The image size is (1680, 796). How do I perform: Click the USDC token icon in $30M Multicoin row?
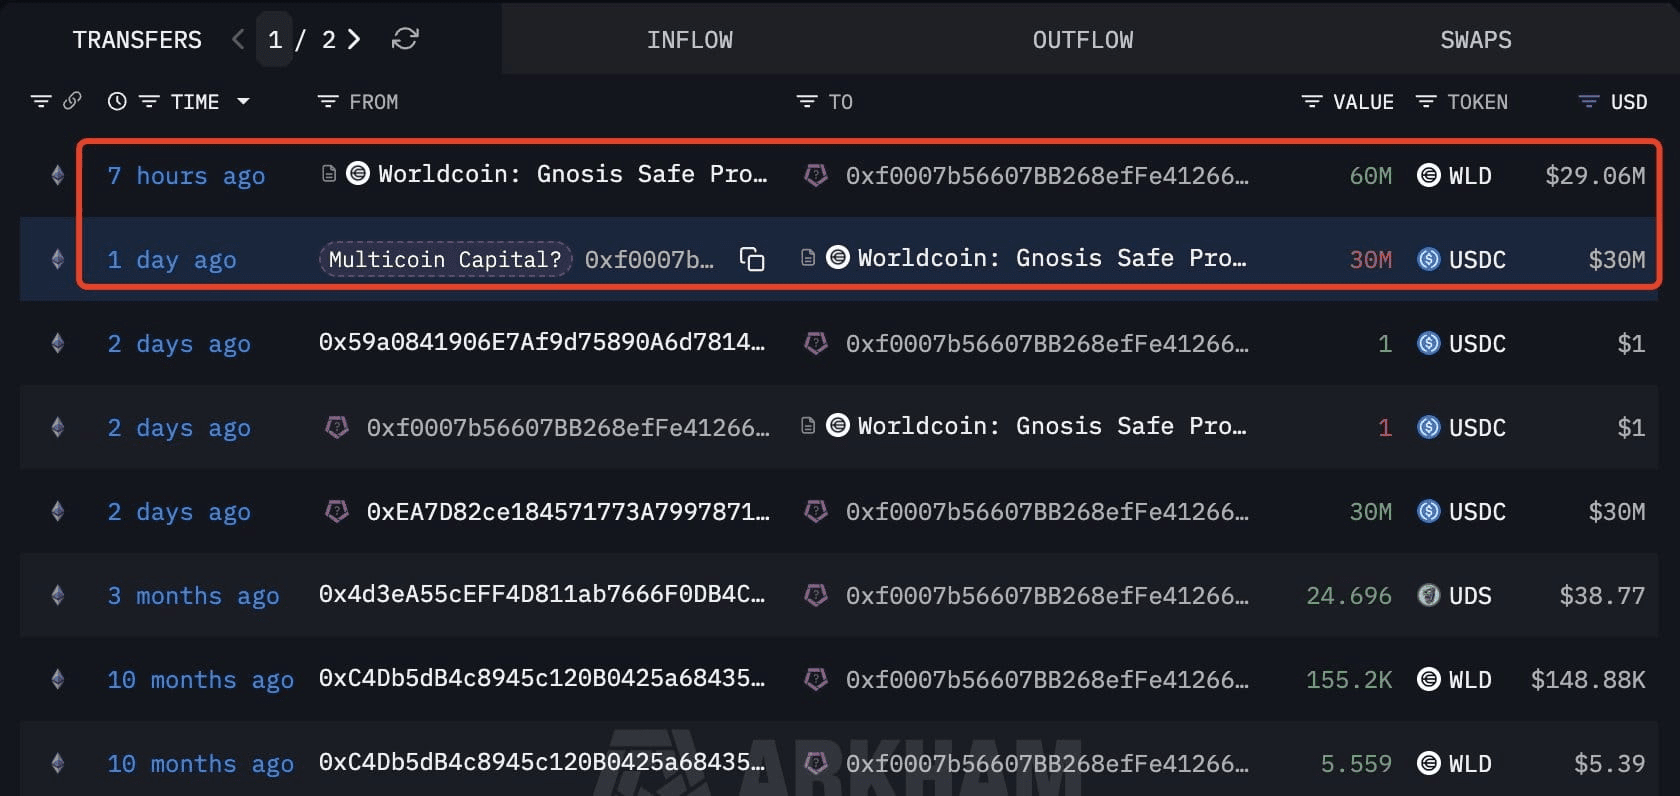pos(1429,259)
